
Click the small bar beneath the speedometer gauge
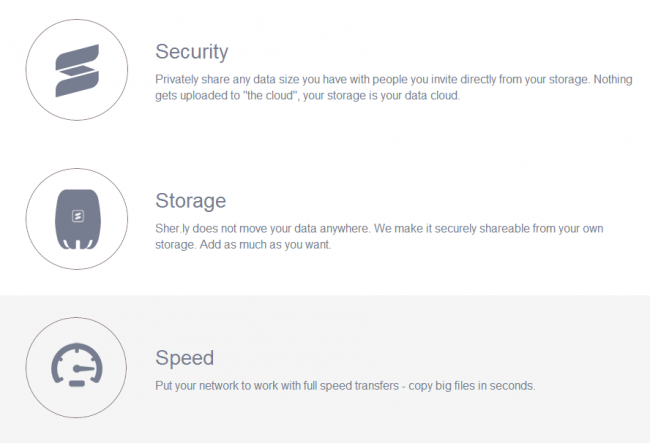pyautogui.click(x=77, y=384)
